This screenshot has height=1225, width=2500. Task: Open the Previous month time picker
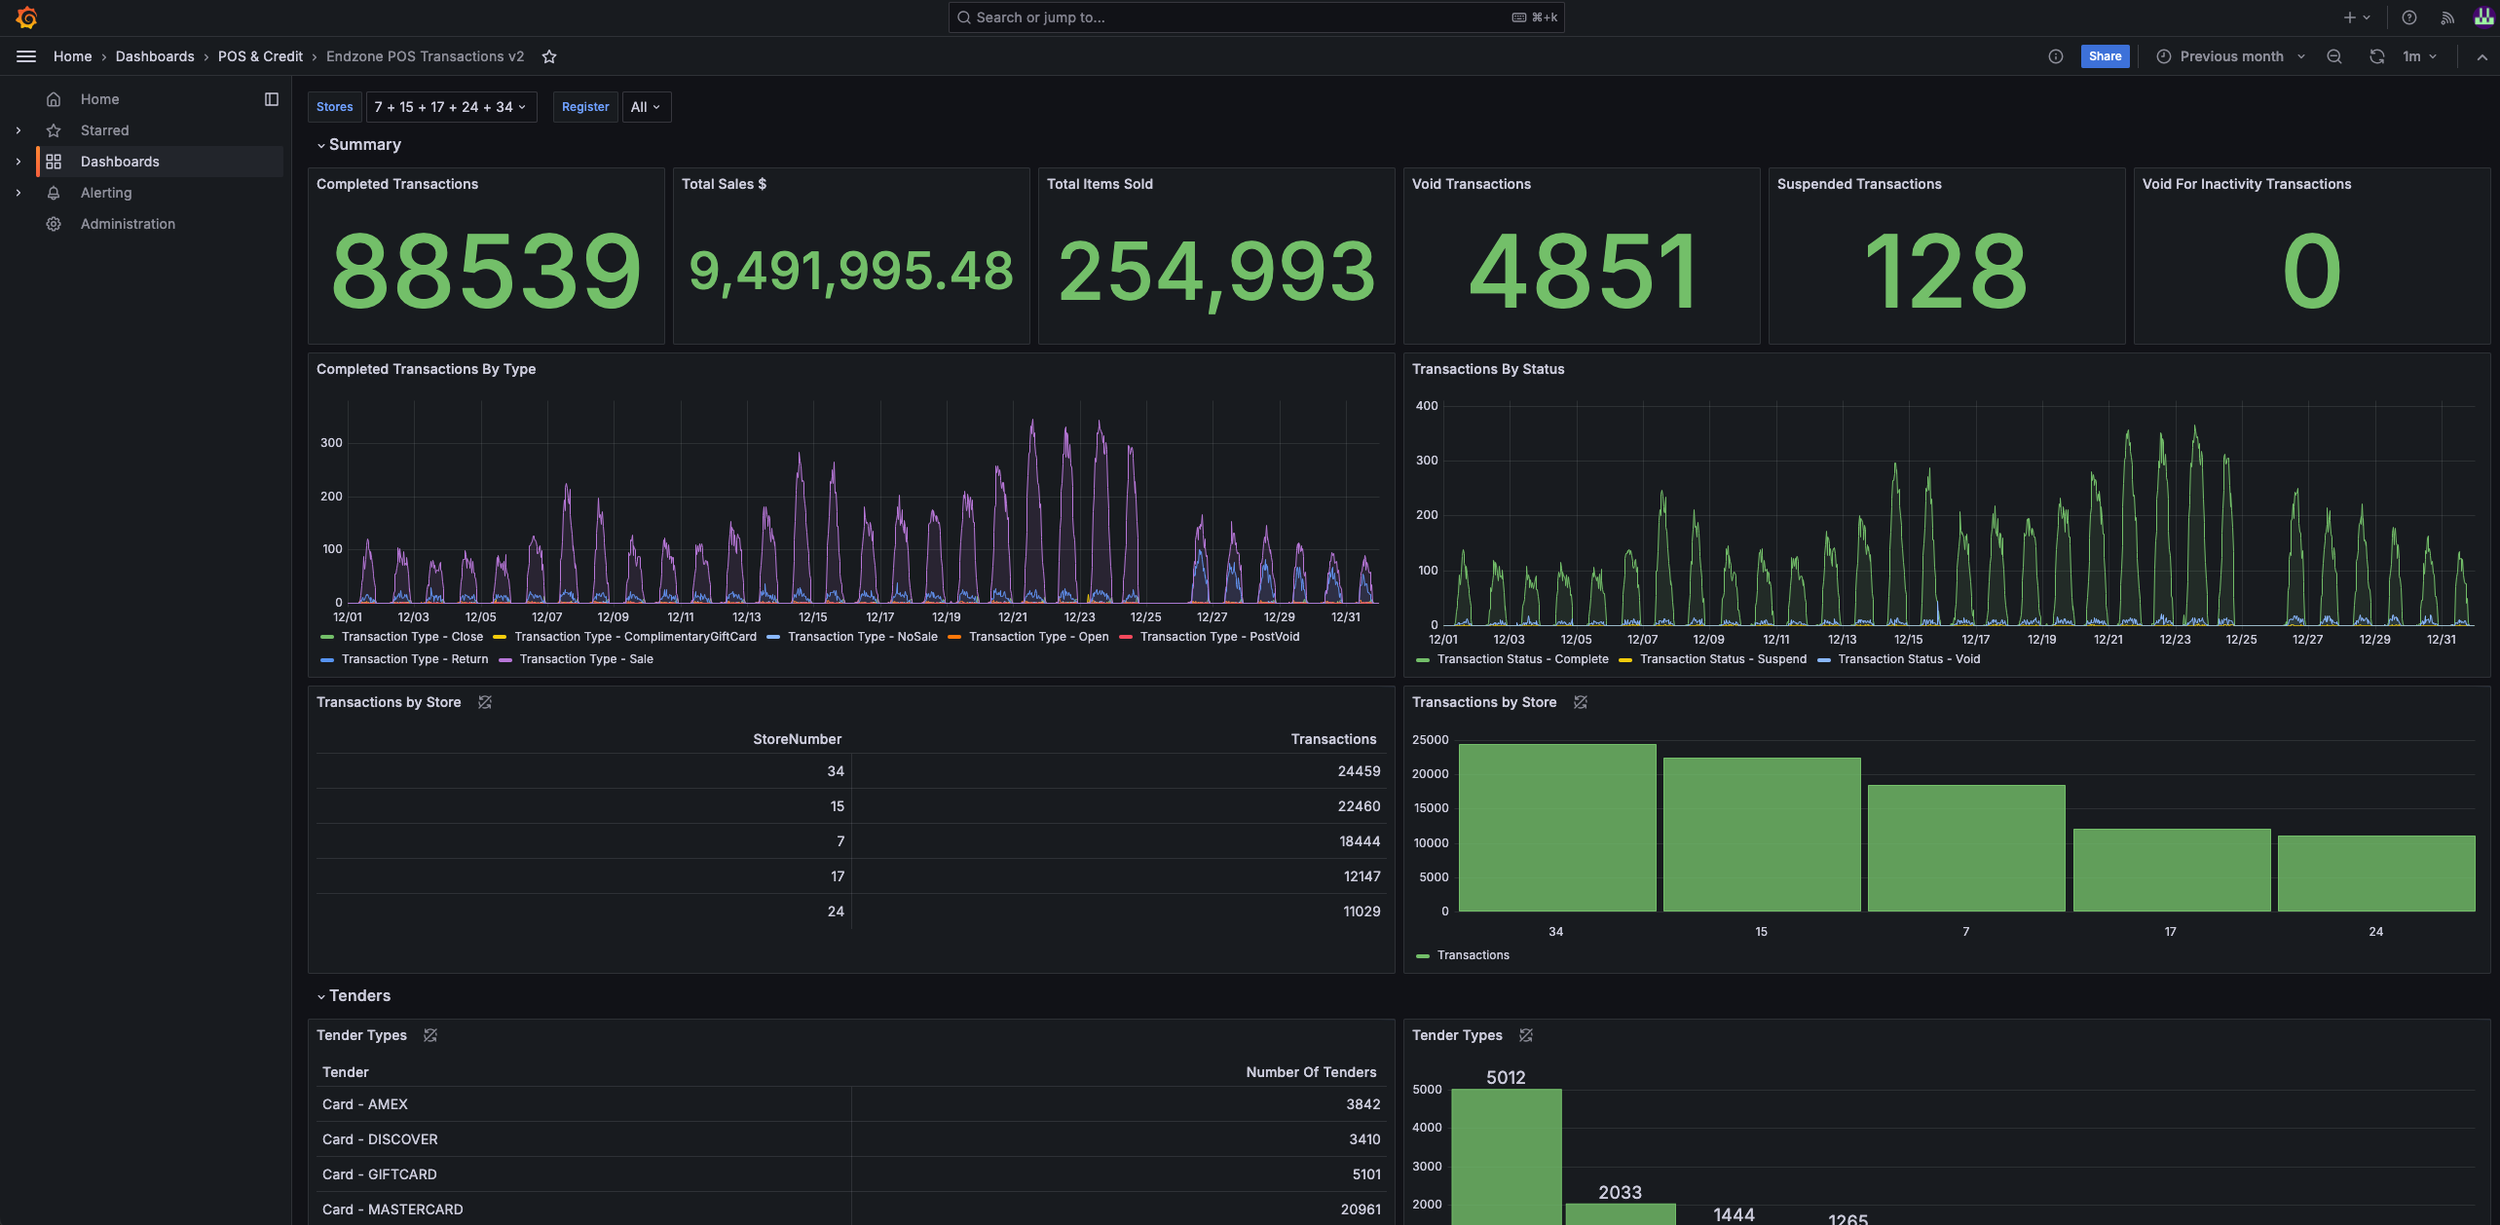tap(2231, 56)
